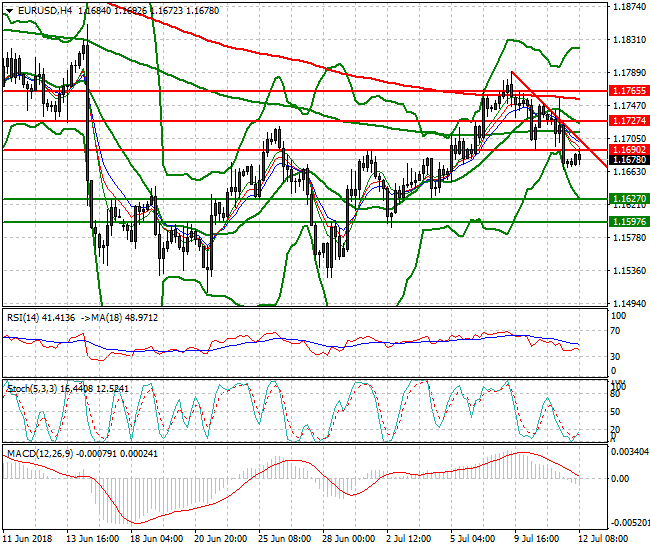Select the red 1.16902 level price label
Viewport: 650px width, 550px height.
pyautogui.click(x=629, y=150)
